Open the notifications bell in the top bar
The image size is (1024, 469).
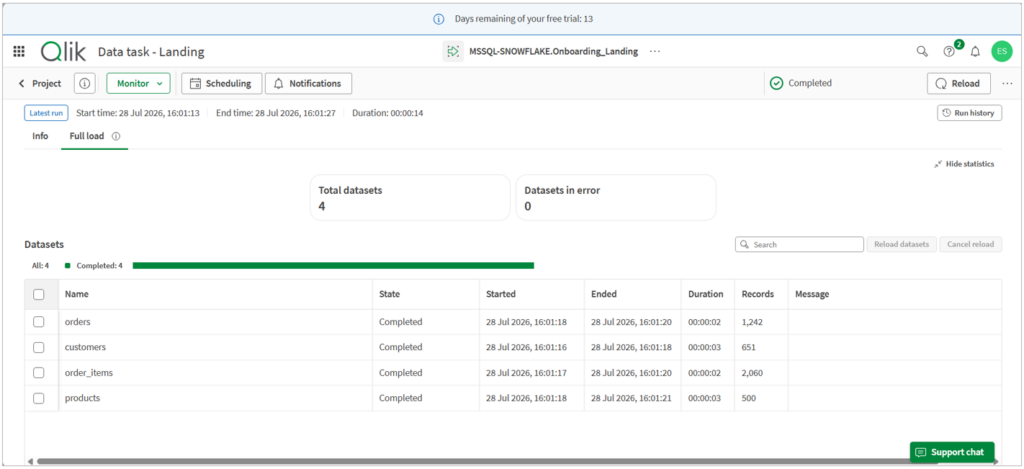tap(975, 51)
